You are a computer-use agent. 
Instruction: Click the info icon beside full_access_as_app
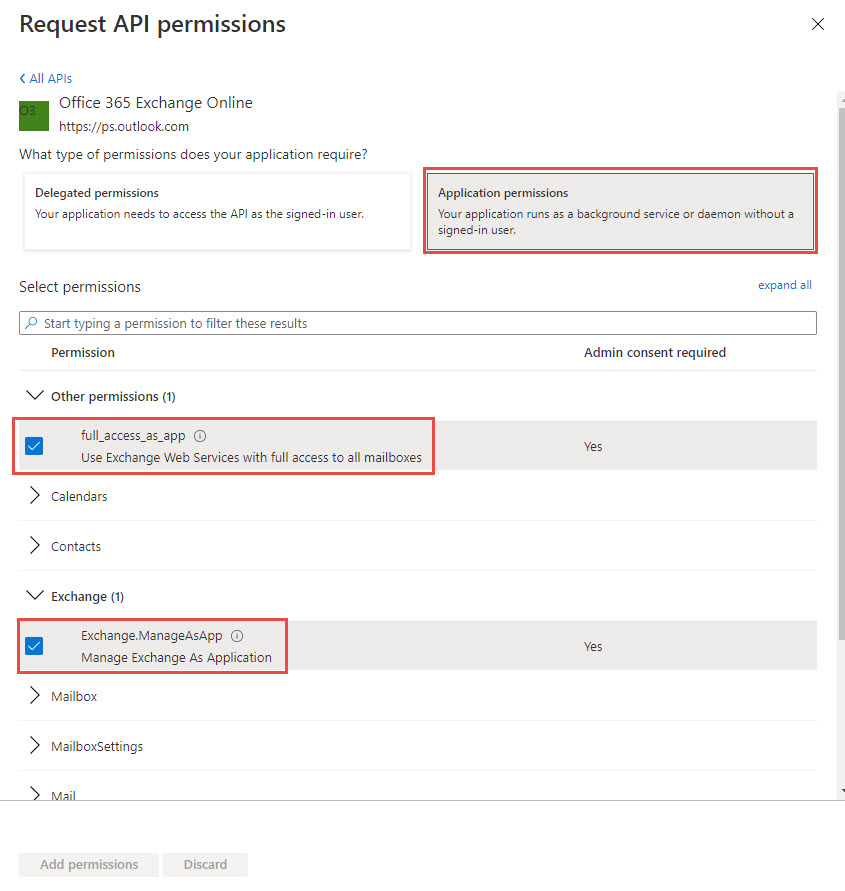(200, 436)
